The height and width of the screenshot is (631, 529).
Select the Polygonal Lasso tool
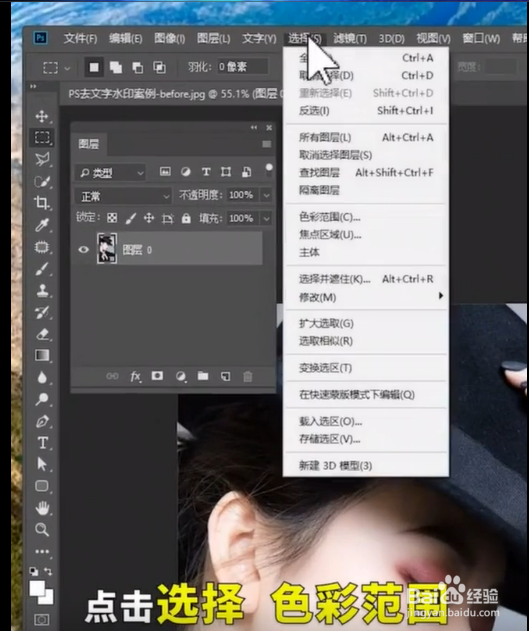(x=42, y=159)
